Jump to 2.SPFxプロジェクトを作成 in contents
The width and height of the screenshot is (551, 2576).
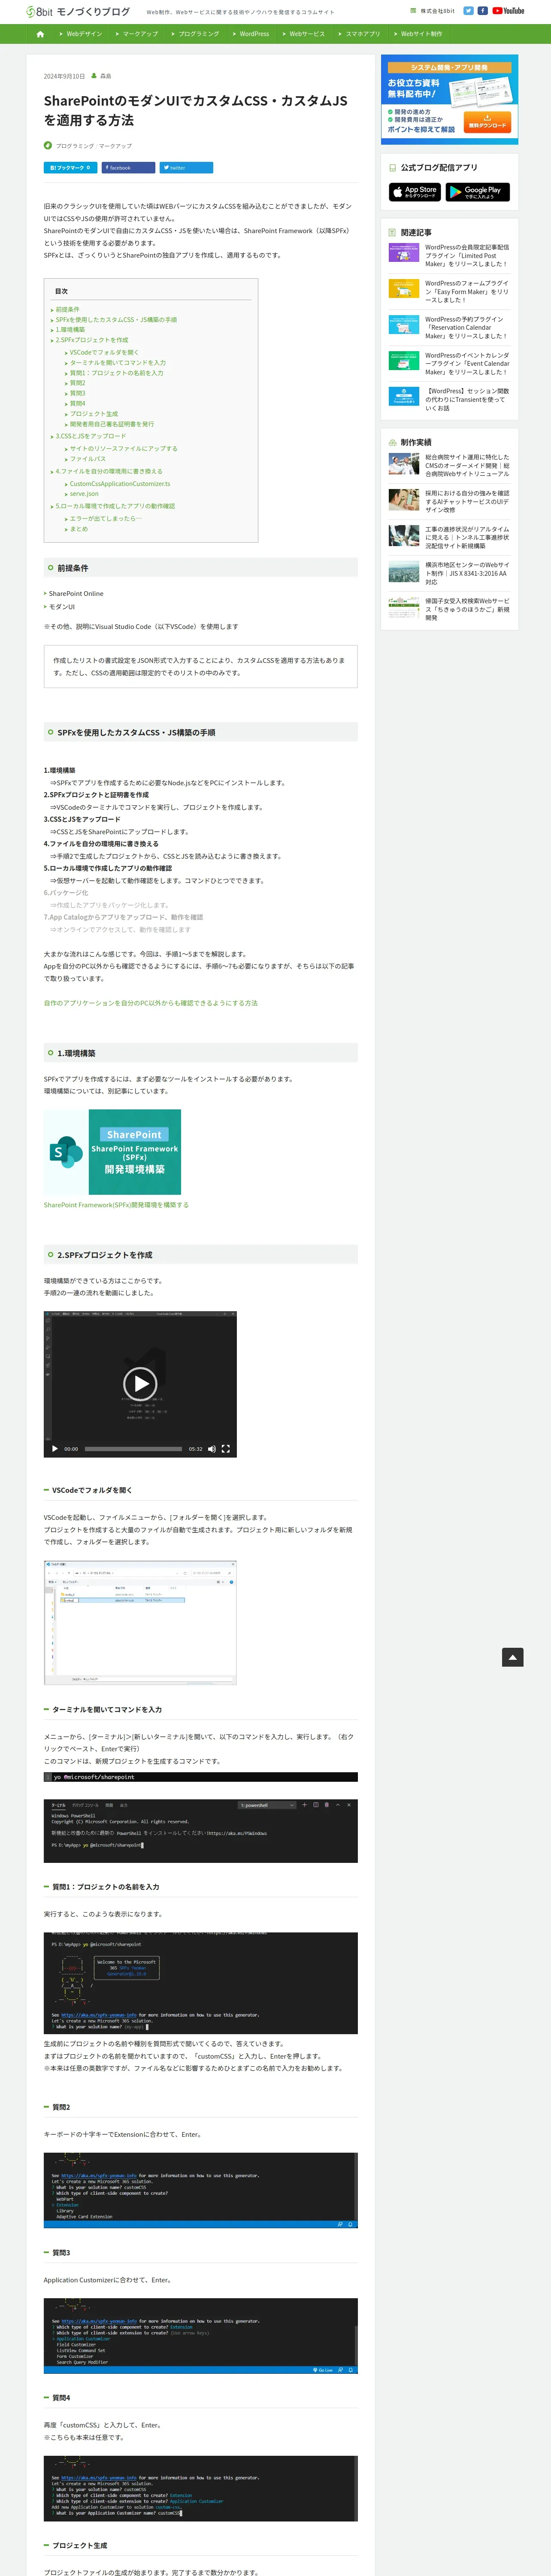[91, 340]
